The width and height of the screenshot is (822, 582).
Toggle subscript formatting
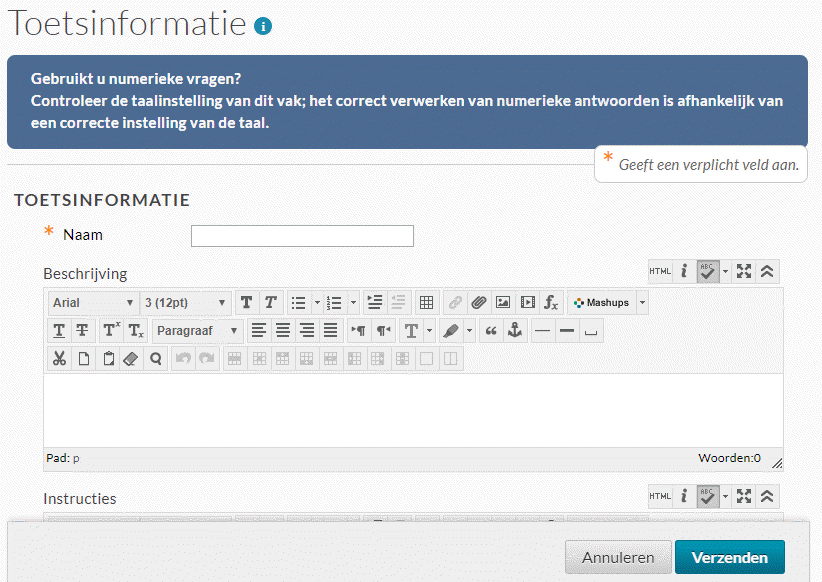pyautogui.click(x=135, y=331)
